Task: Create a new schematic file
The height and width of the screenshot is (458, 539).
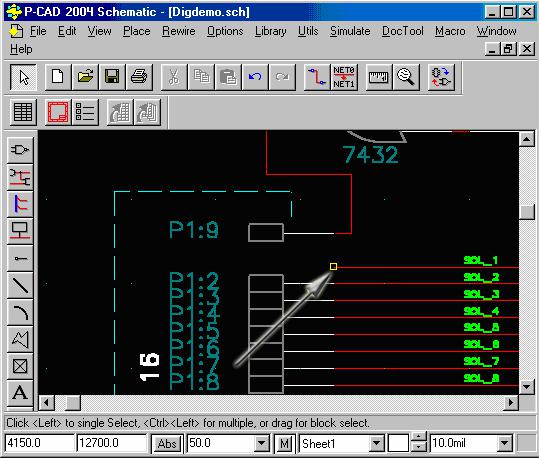Action: 58,77
